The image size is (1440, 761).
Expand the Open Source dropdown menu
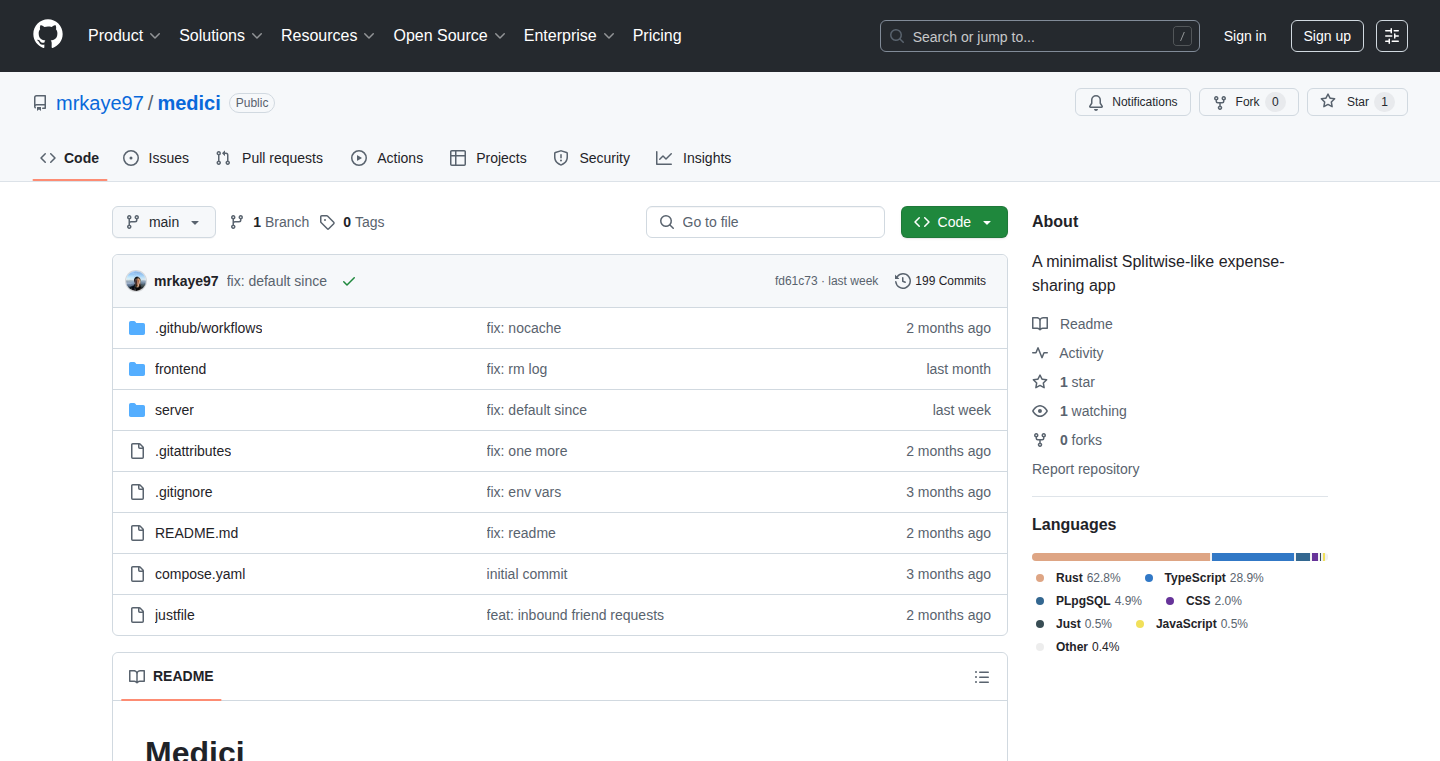(x=450, y=35)
